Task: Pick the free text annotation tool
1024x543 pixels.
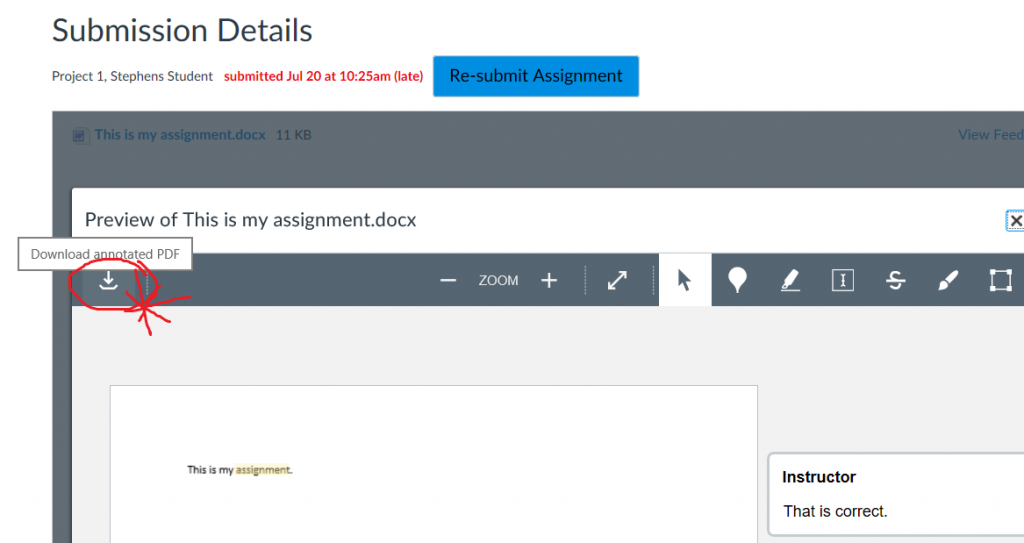Action: [843, 281]
